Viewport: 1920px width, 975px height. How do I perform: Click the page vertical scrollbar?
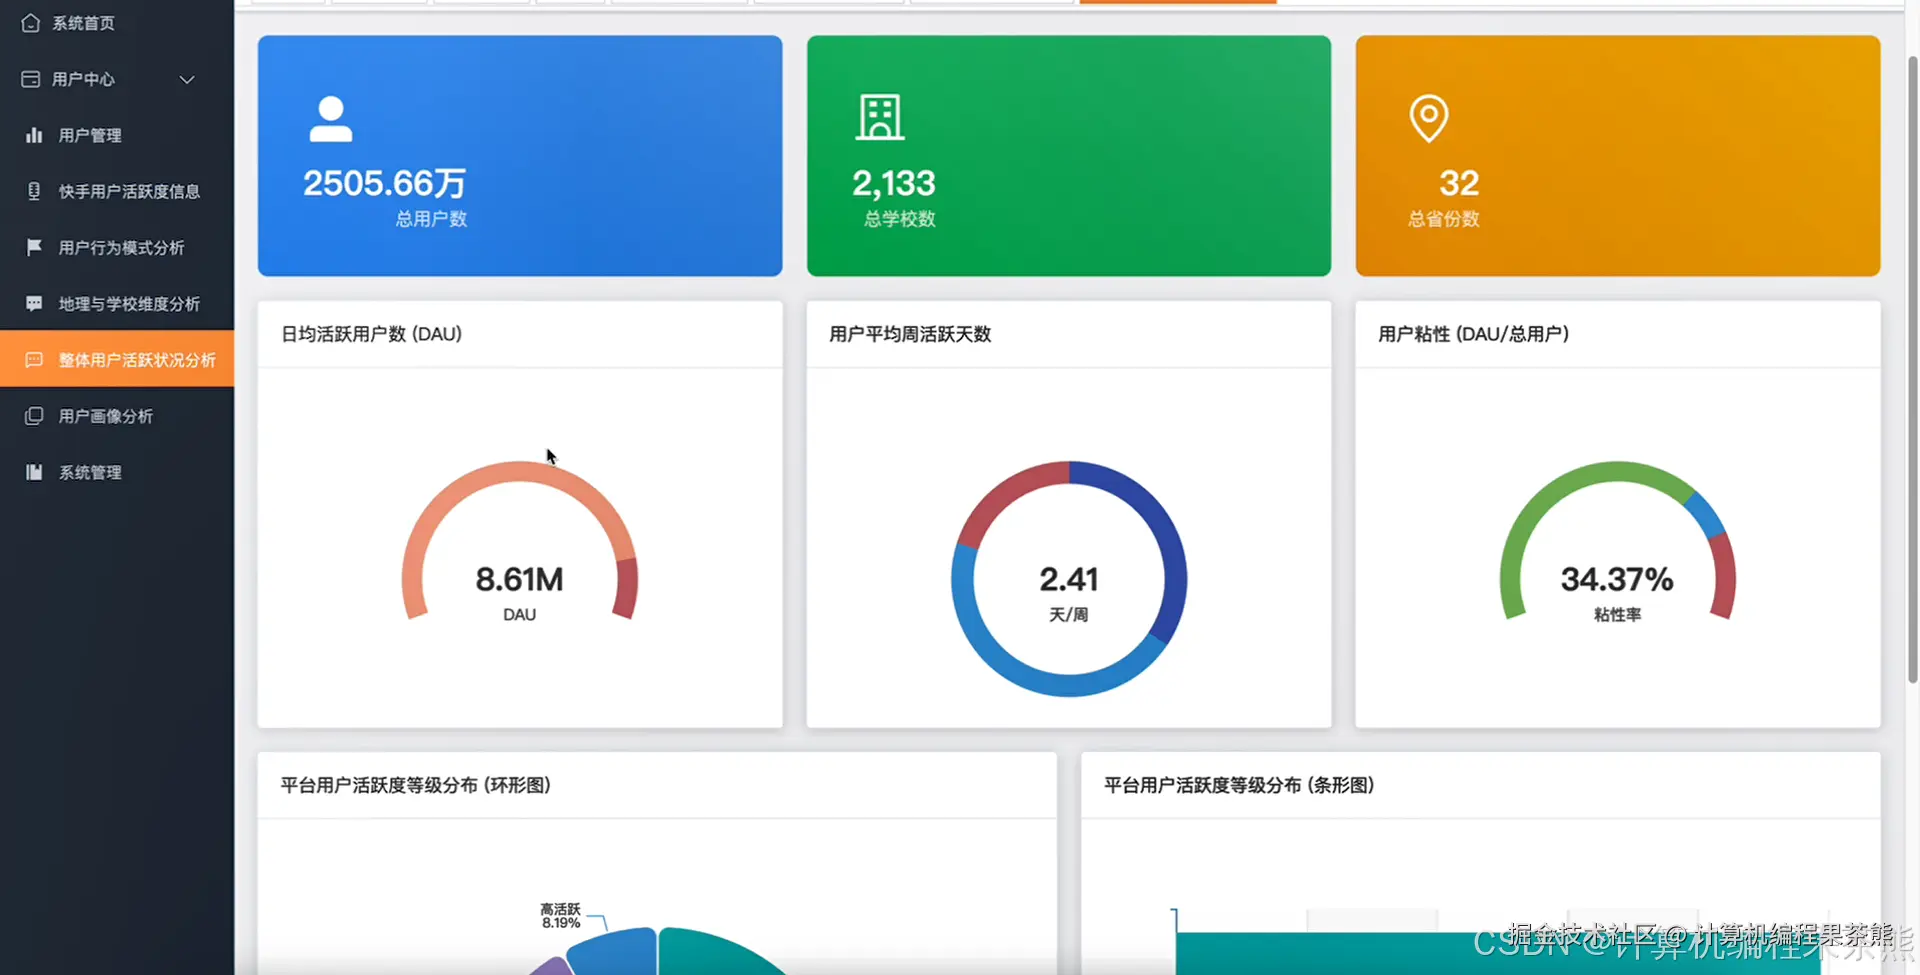coord(1912,370)
